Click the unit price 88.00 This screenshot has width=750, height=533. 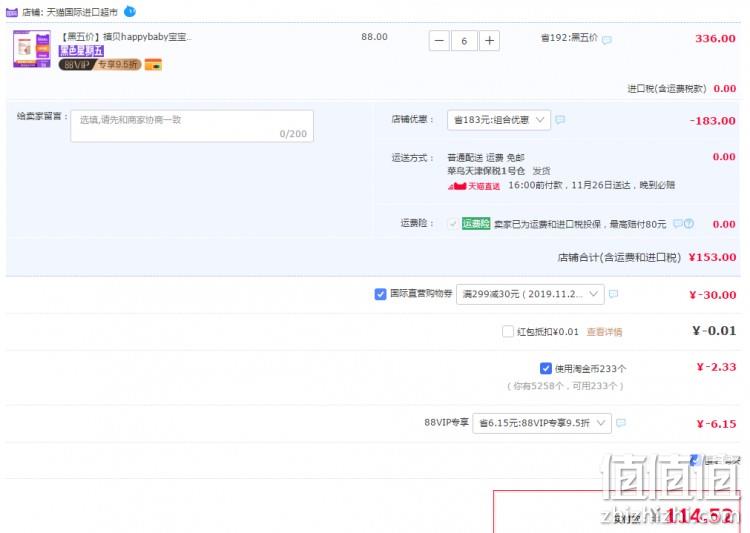(x=375, y=37)
